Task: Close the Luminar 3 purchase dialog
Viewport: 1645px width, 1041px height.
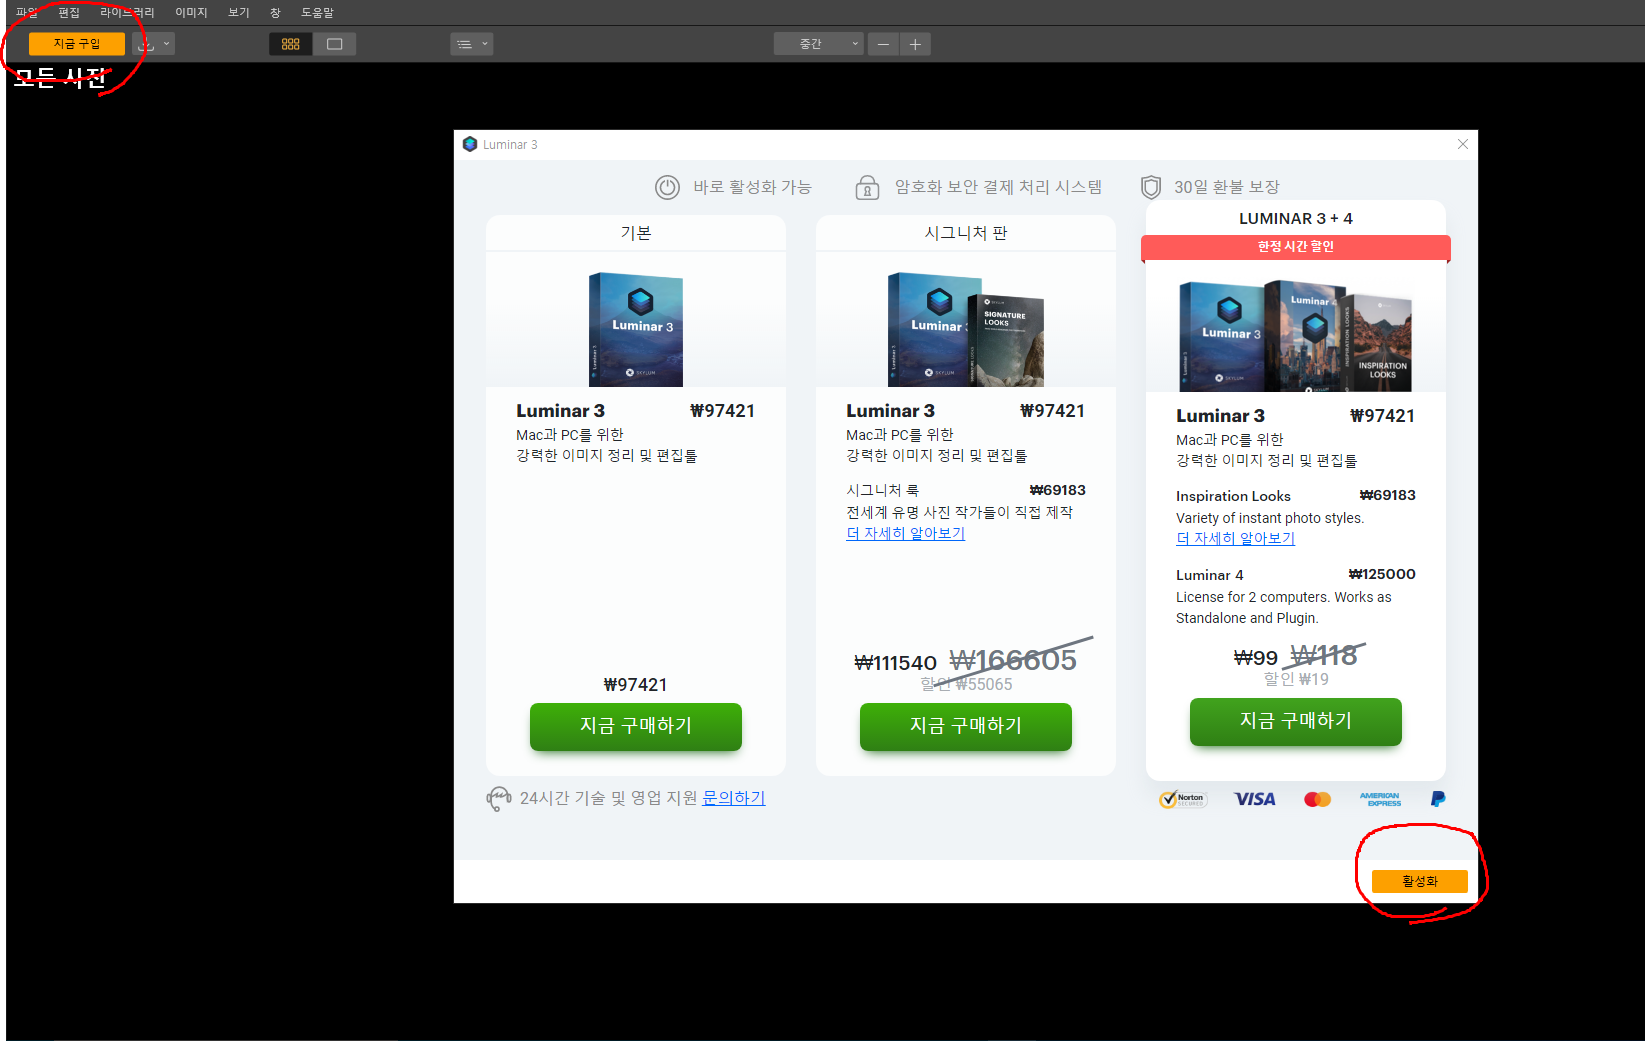Action: pos(1463,144)
